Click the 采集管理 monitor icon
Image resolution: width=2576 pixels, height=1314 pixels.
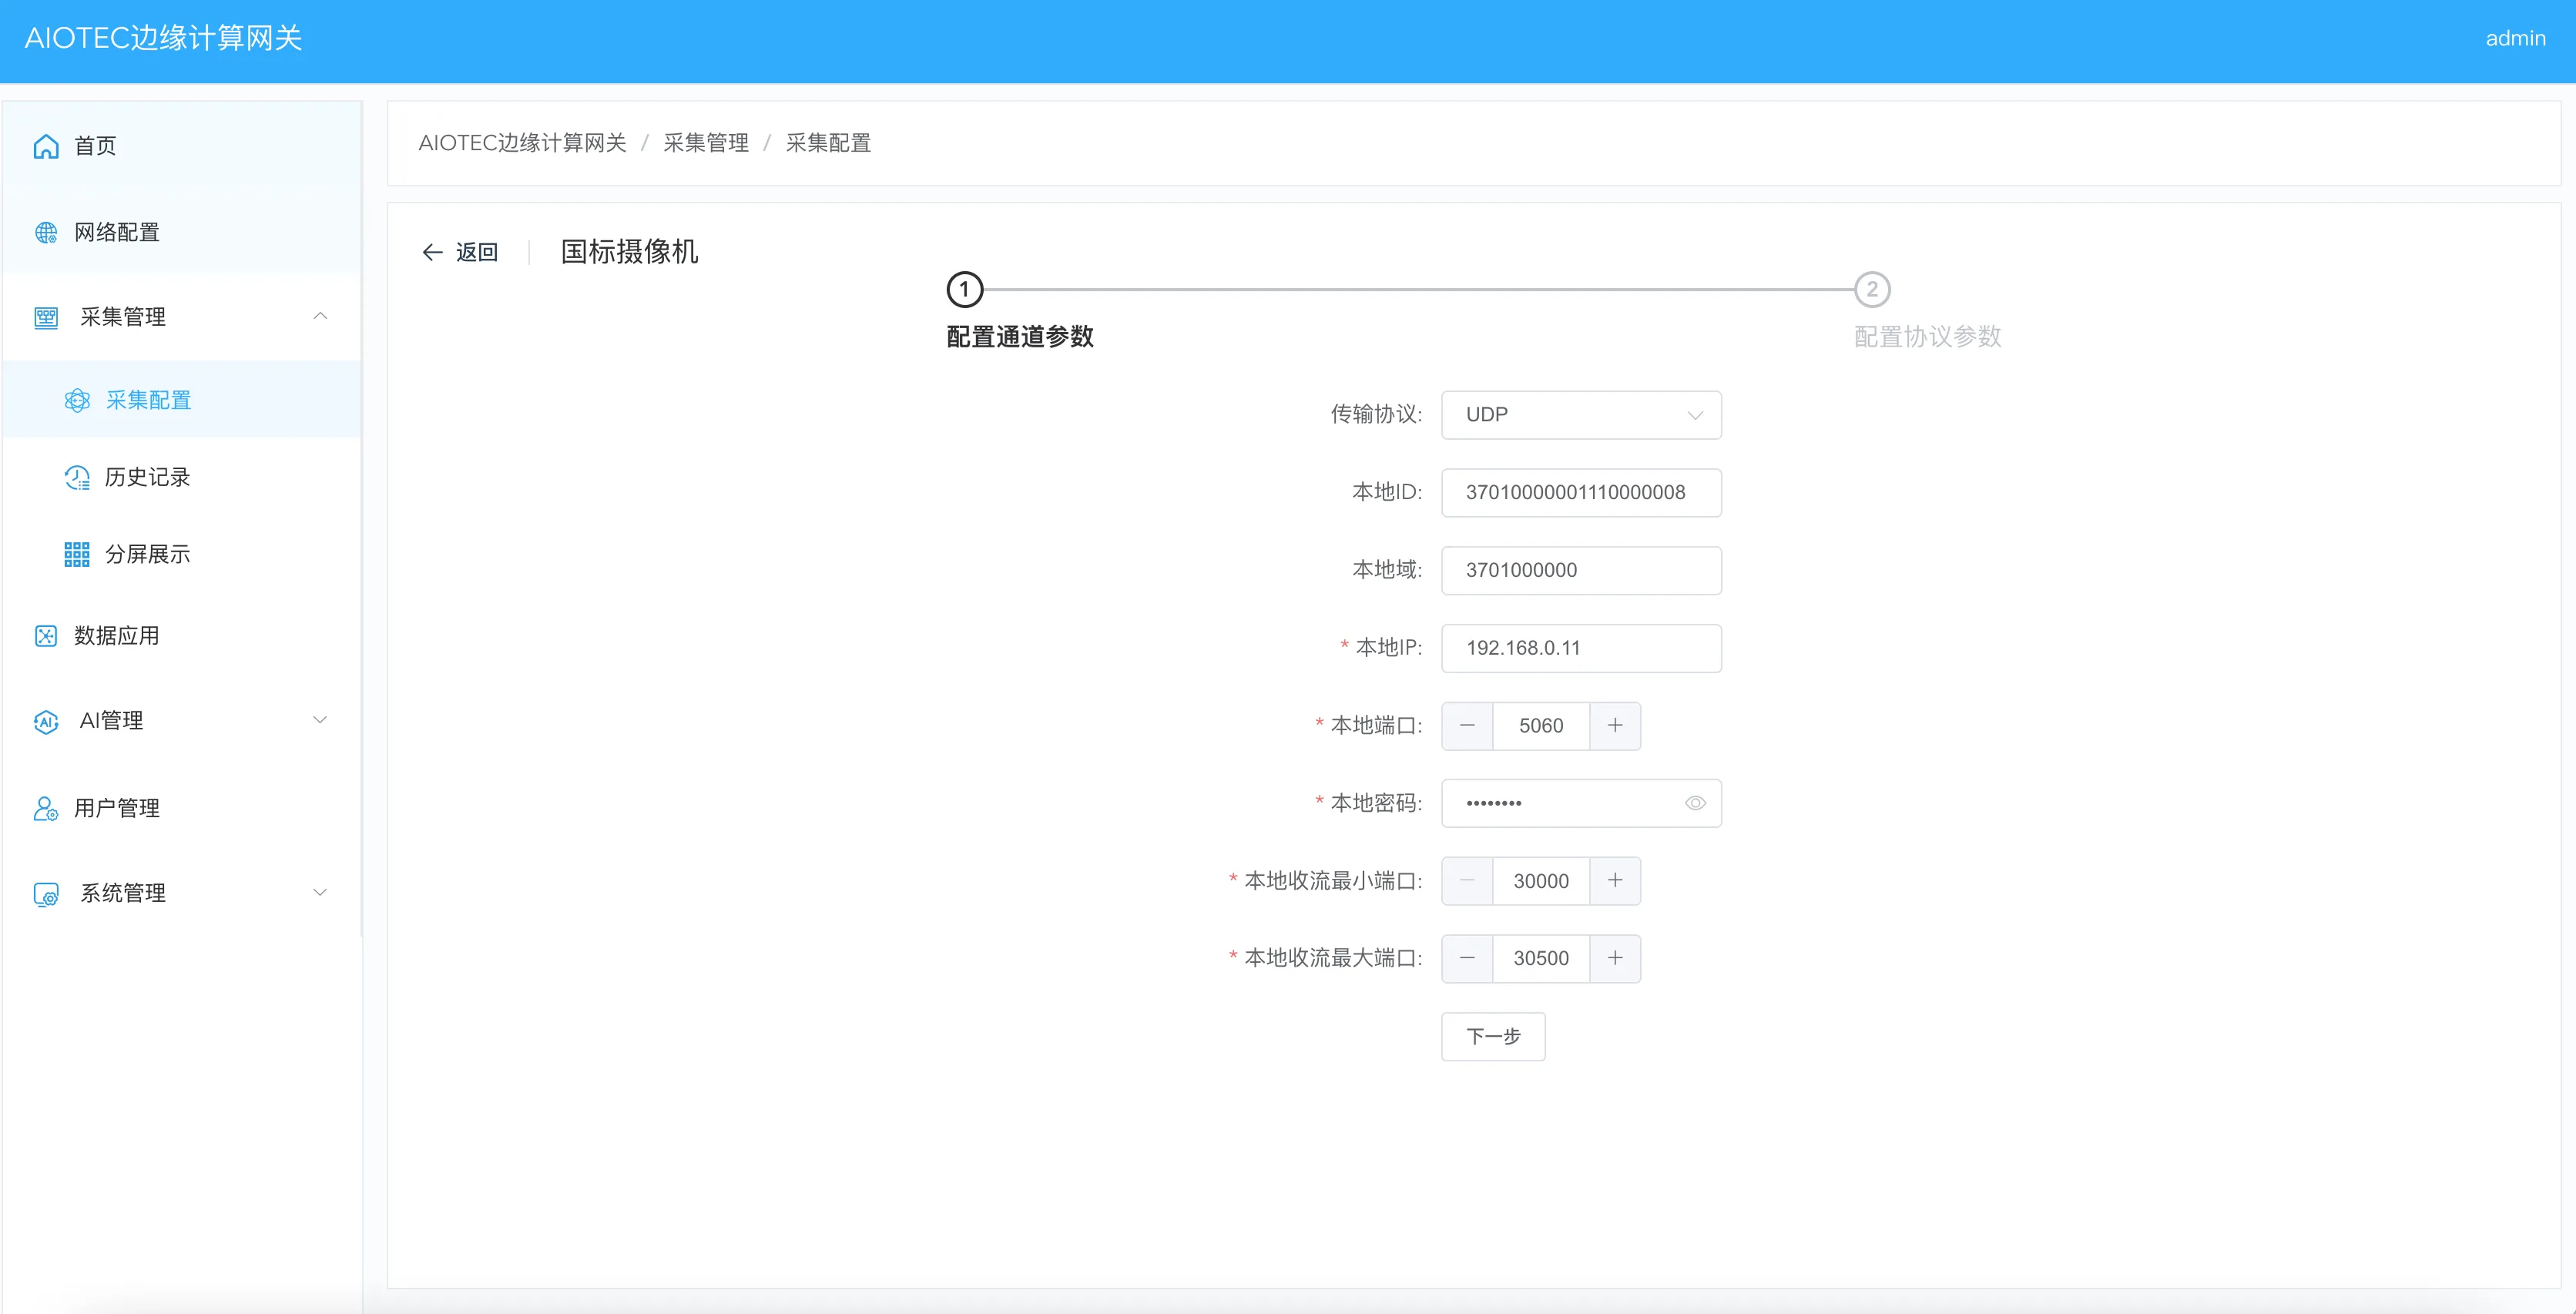click(x=46, y=318)
